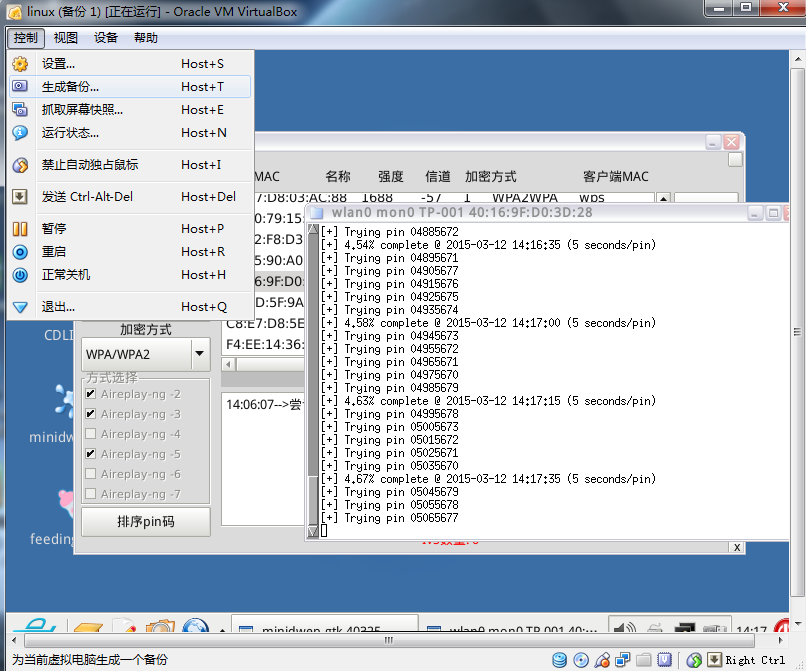Enable the Aireplay-ng -6 checkbox
This screenshot has height=671, width=806.
coord(90,474)
